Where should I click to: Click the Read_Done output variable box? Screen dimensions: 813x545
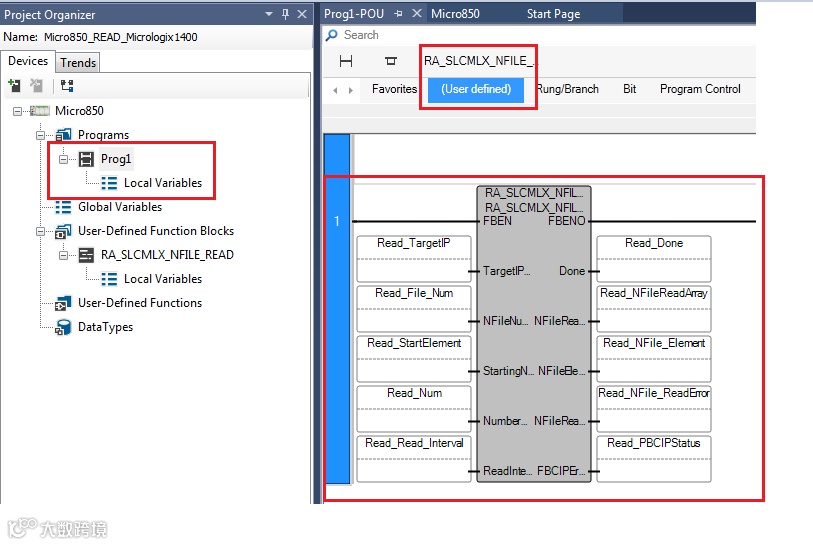coord(654,258)
